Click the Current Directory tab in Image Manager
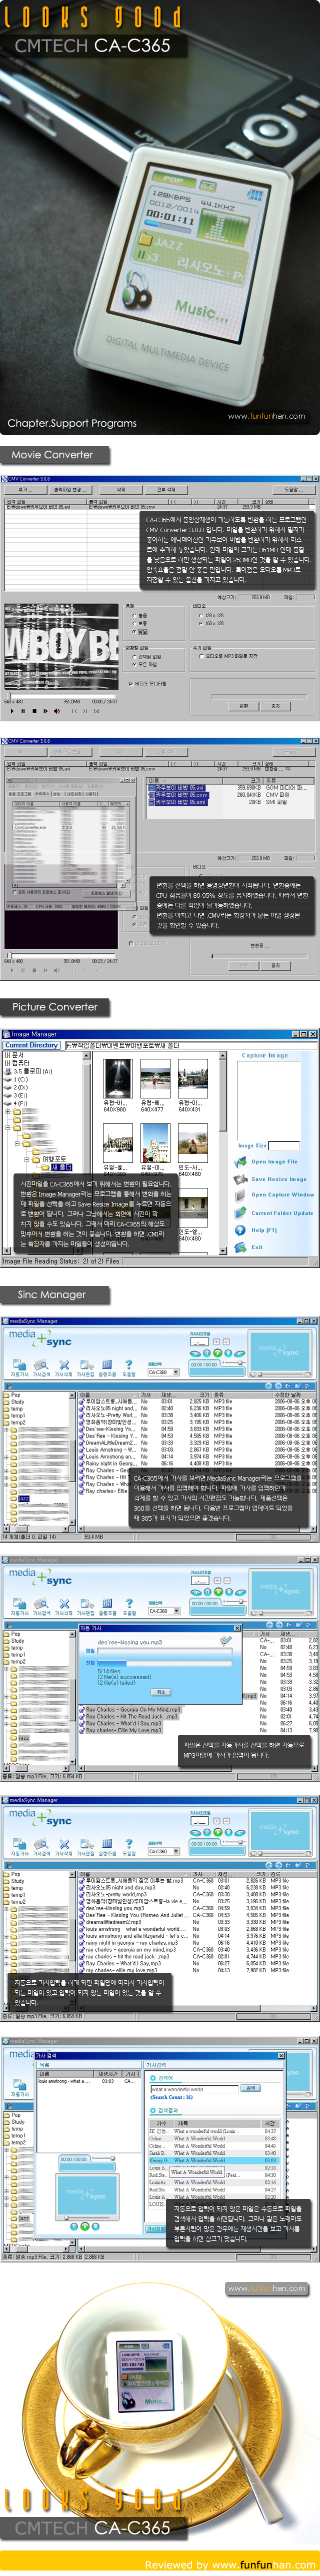The height and width of the screenshot is (2576, 320). coord(32,1045)
